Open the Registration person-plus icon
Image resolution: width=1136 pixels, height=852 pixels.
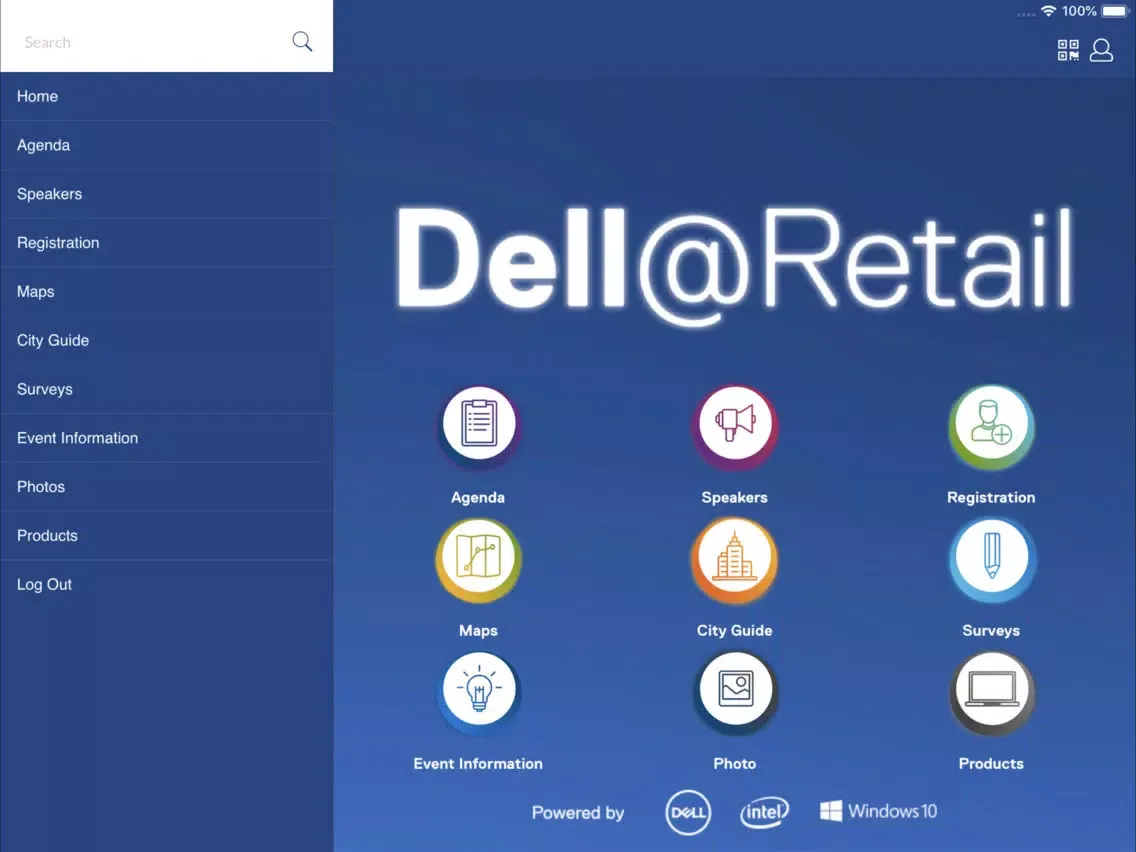pyautogui.click(x=991, y=425)
